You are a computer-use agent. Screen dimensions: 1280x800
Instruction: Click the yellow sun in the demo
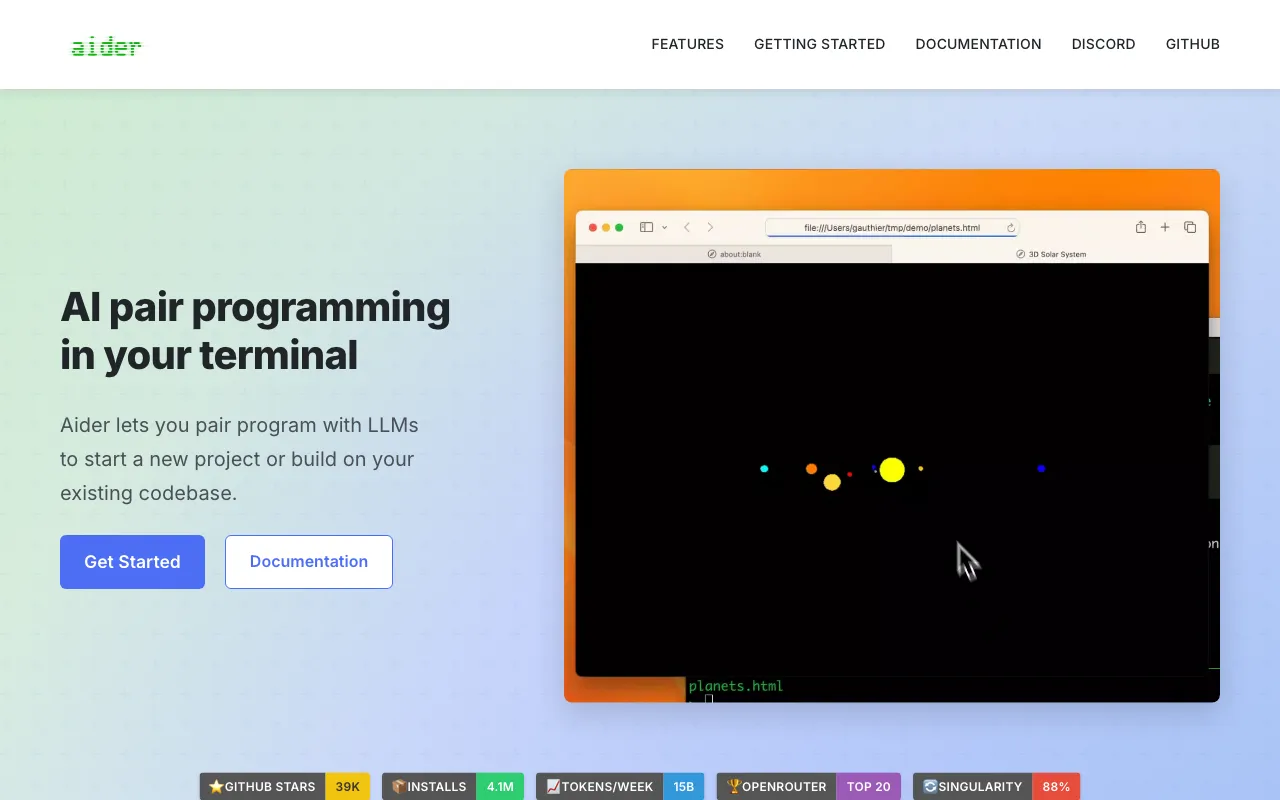892,470
